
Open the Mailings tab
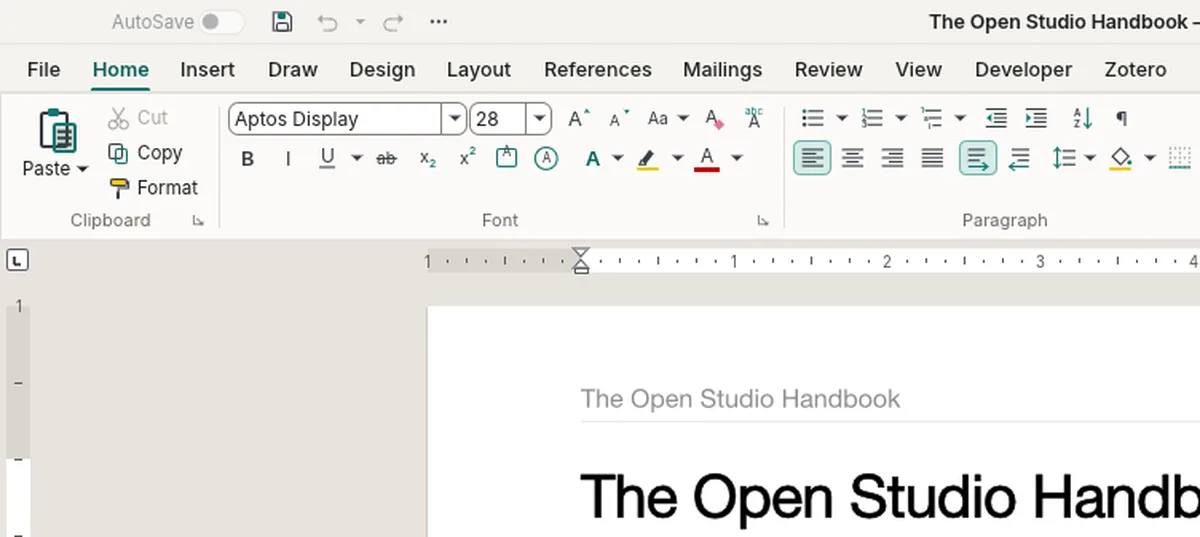click(722, 70)
